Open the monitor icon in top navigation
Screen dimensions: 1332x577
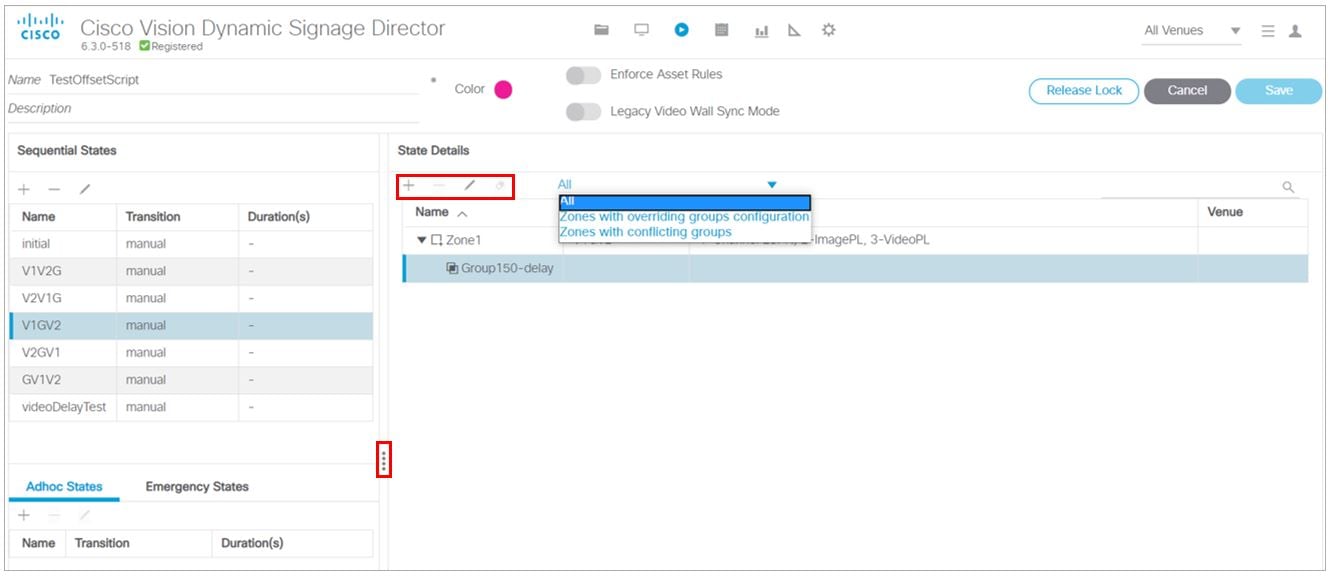tap(641, 30)
